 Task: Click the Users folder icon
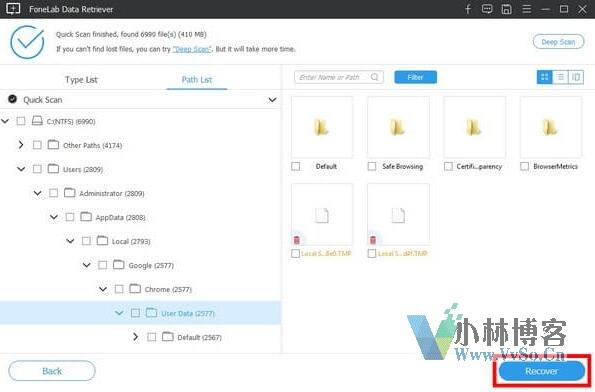click(x=54, y=169)
